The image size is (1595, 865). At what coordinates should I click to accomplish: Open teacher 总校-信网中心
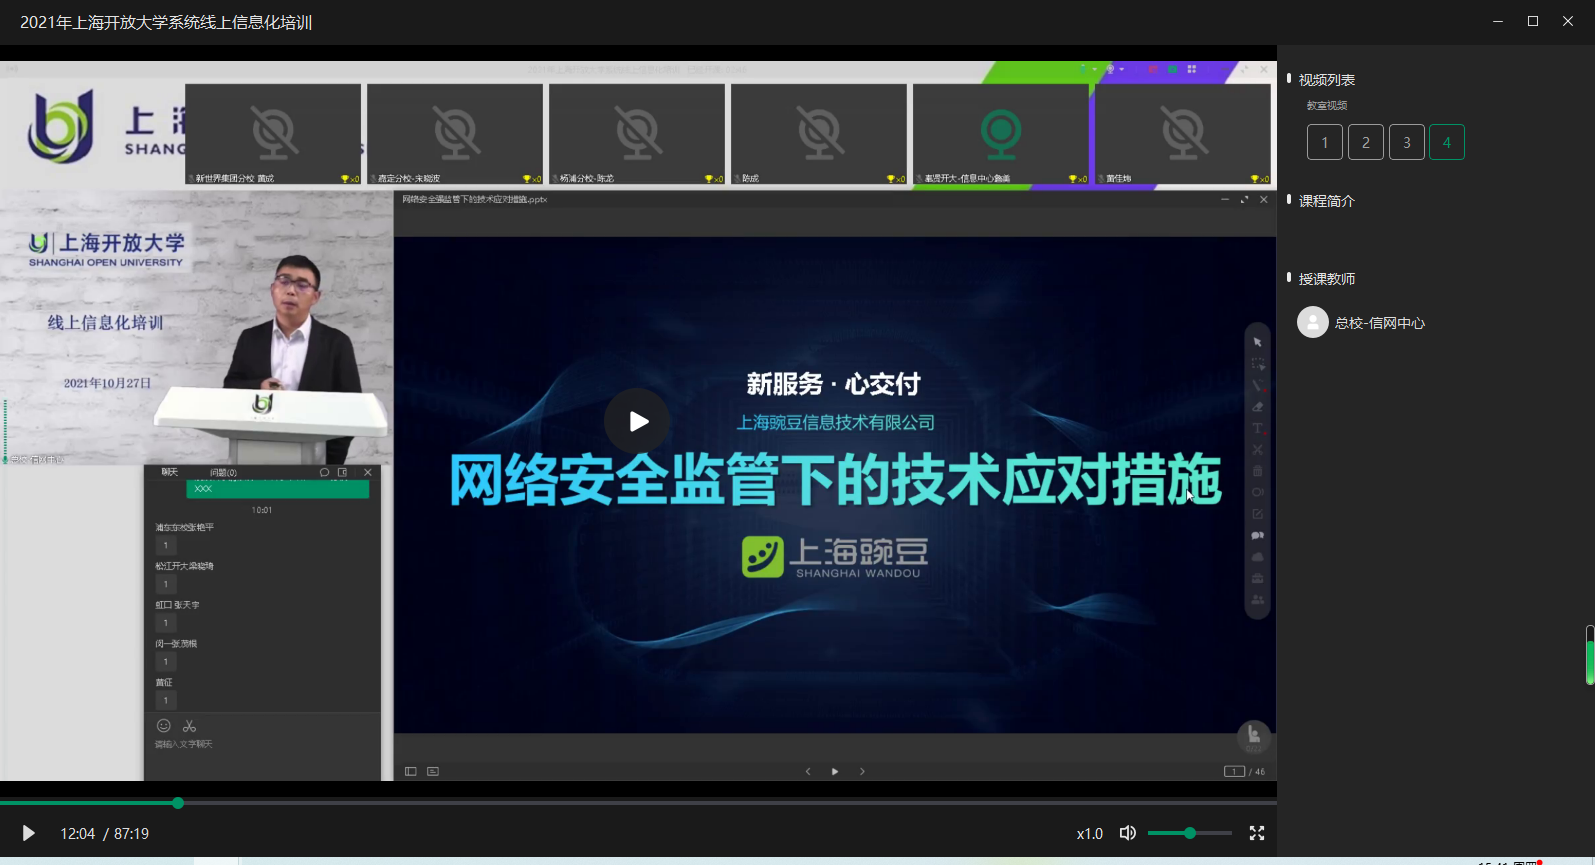point(1380,323)
